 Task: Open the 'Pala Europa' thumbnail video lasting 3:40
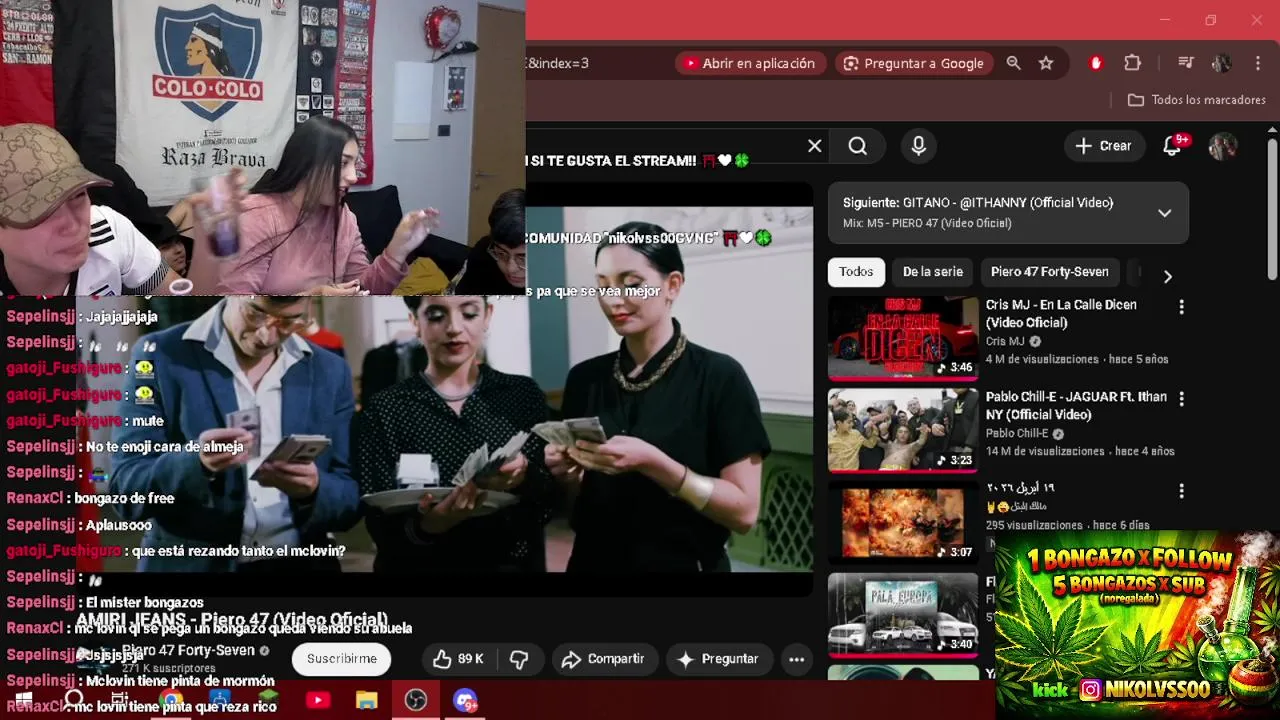click(x=903, y=614)
